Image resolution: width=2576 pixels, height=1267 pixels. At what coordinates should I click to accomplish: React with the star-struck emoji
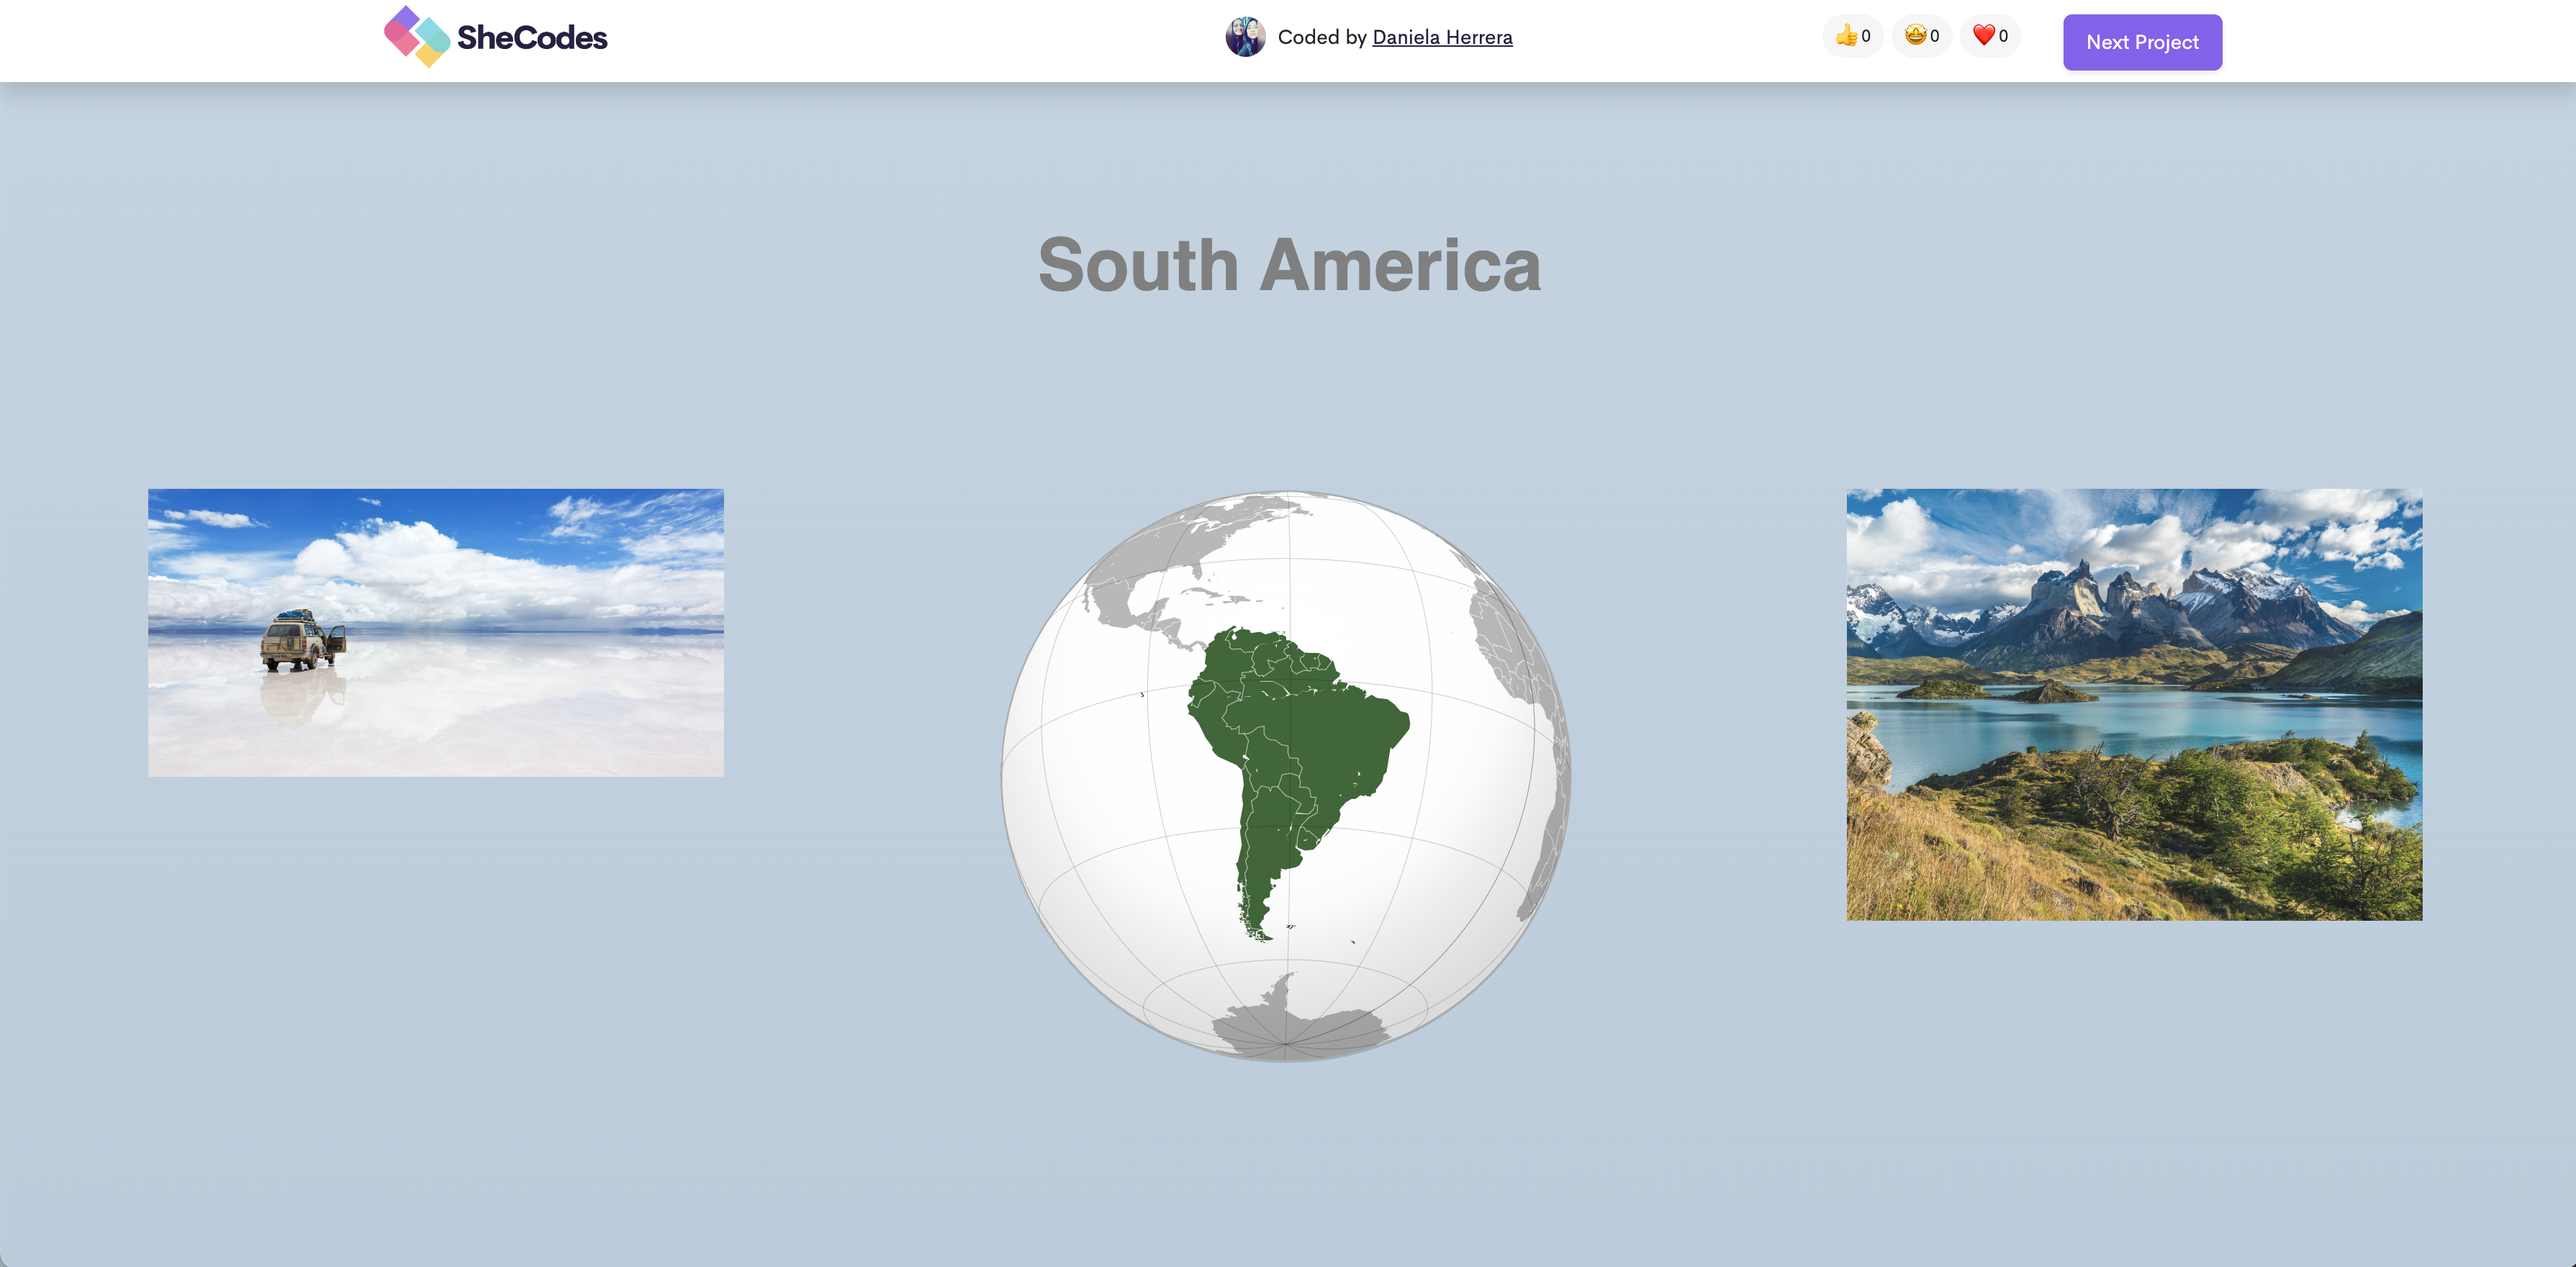1922,36
